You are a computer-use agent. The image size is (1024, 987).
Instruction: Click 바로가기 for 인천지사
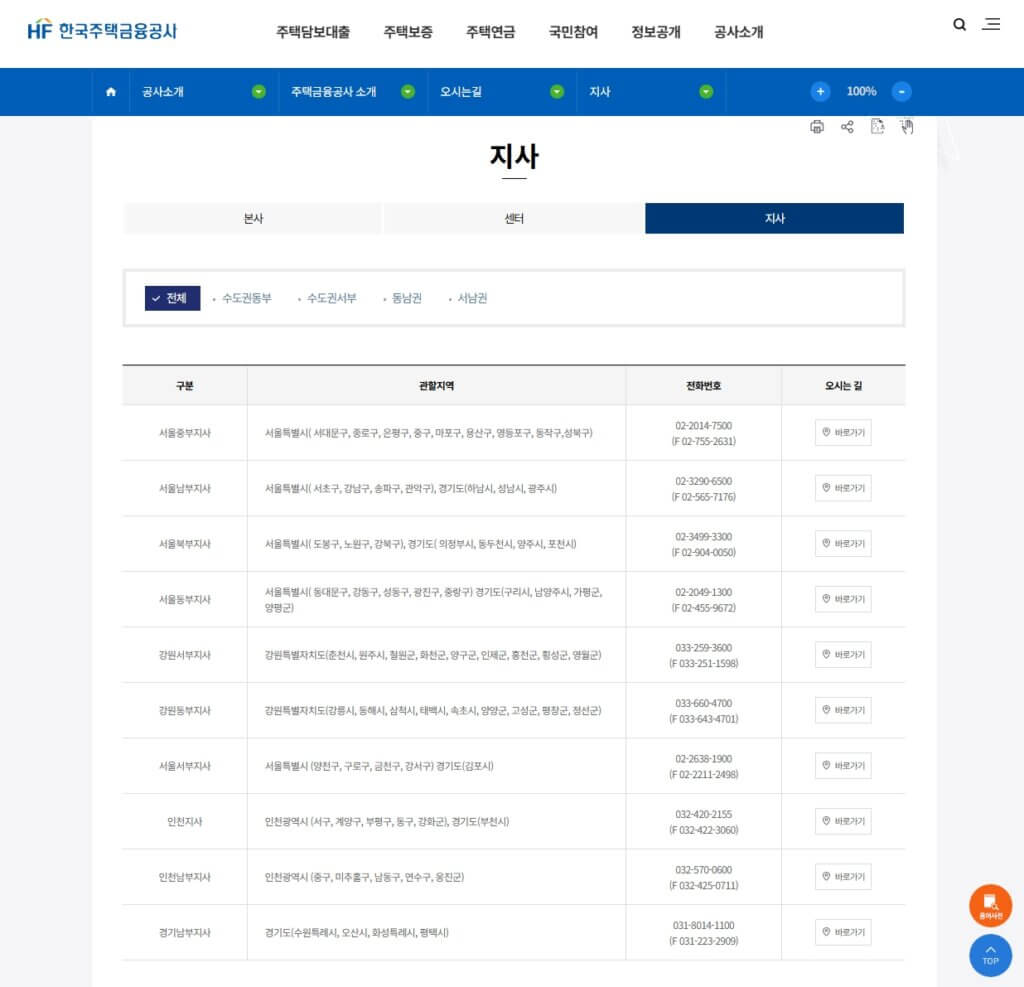pos(842,821)
